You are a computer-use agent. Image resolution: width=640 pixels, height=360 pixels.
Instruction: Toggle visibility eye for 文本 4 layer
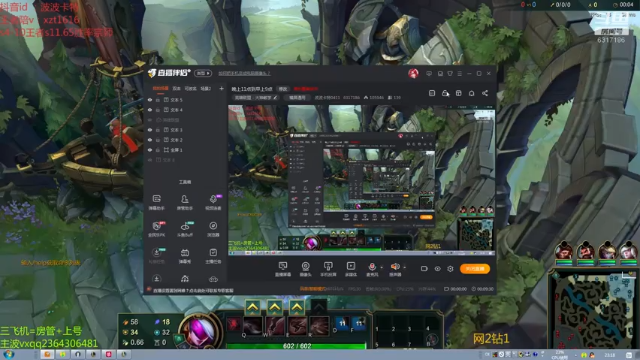150,110
